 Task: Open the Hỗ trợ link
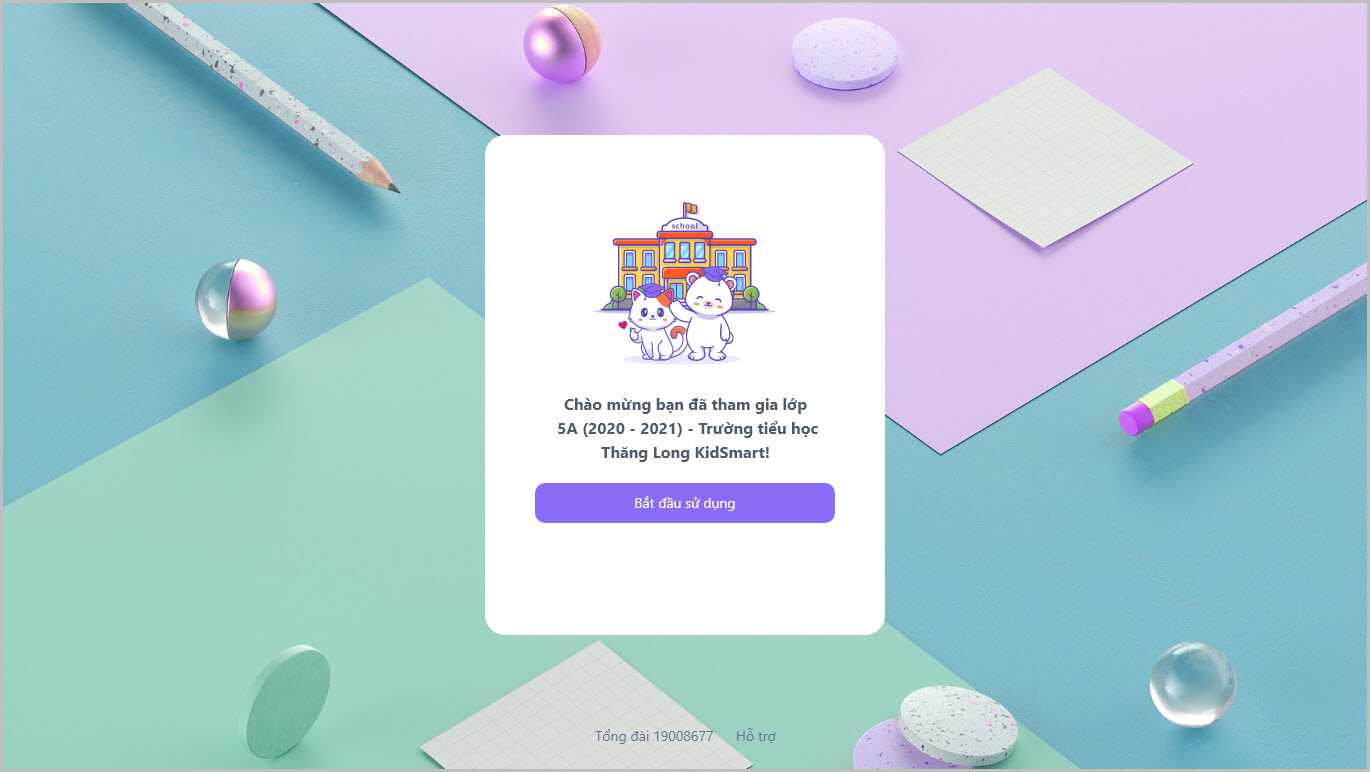(756, 736)
